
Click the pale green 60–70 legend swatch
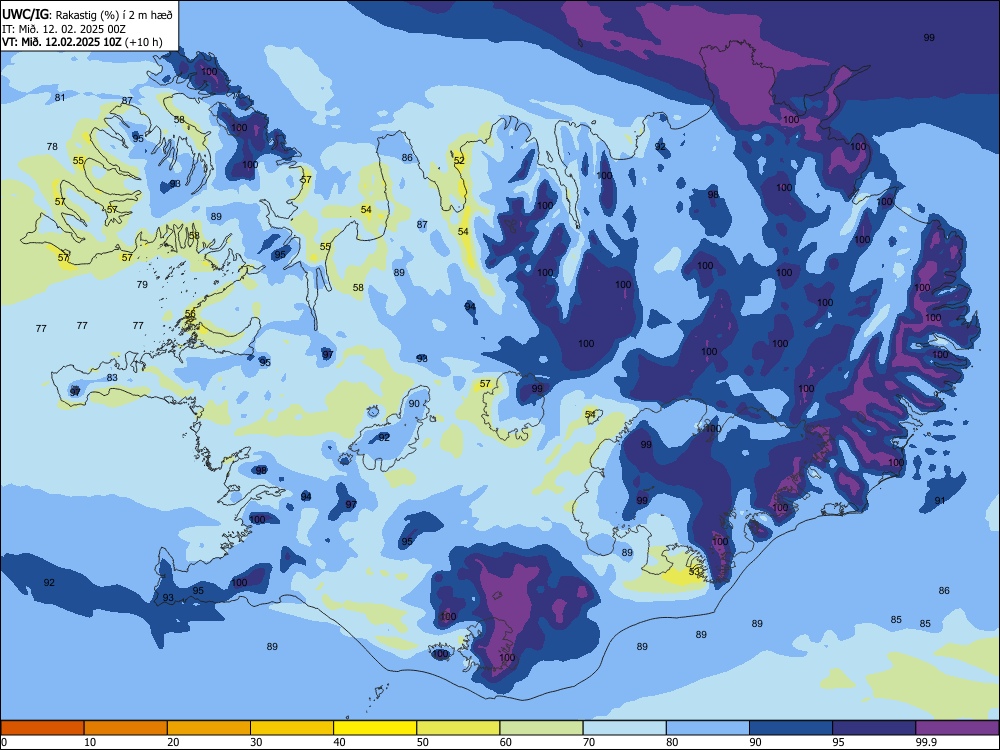[541, 728]
